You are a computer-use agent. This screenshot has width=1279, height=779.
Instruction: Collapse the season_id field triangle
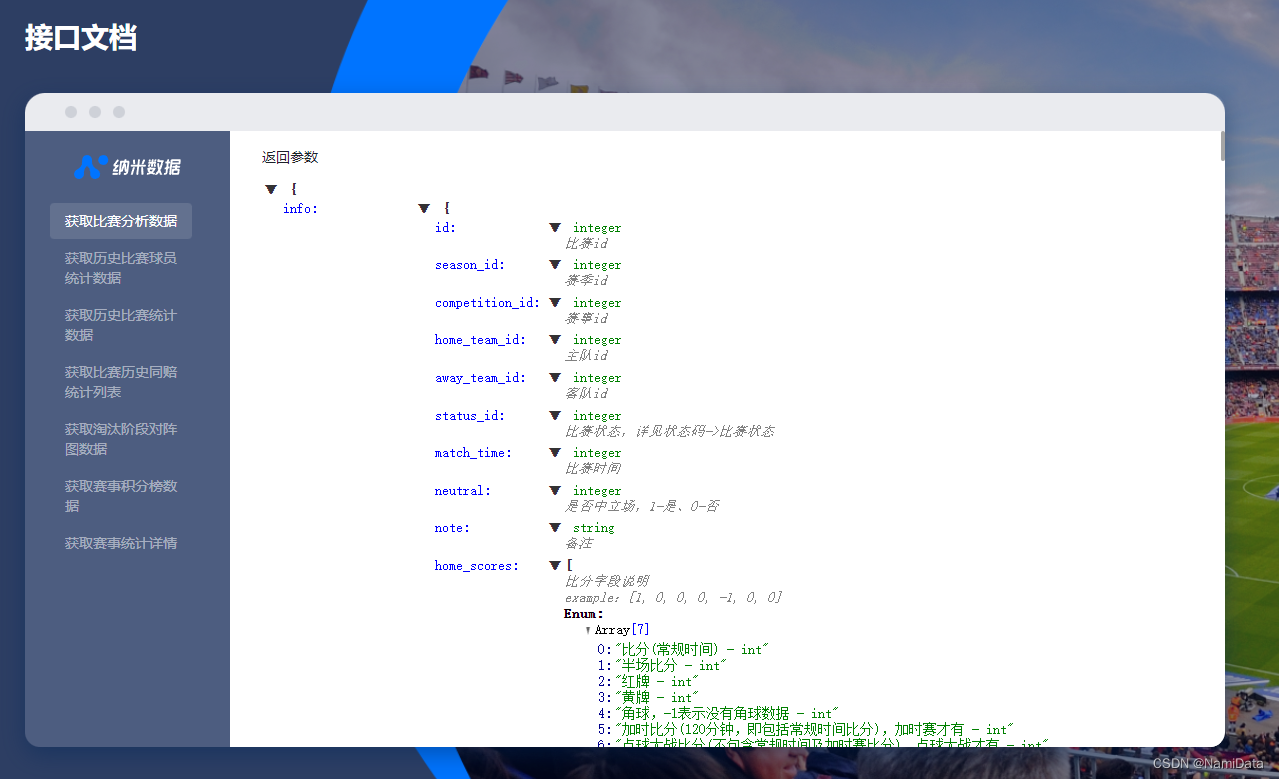point(555,265)
